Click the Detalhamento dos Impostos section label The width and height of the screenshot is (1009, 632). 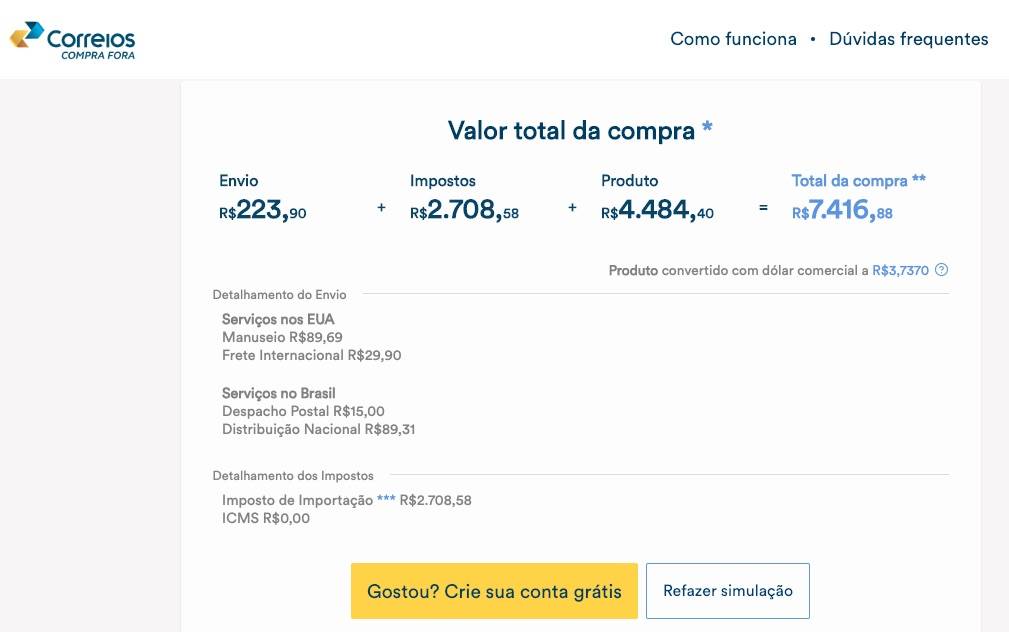(293, 476)
